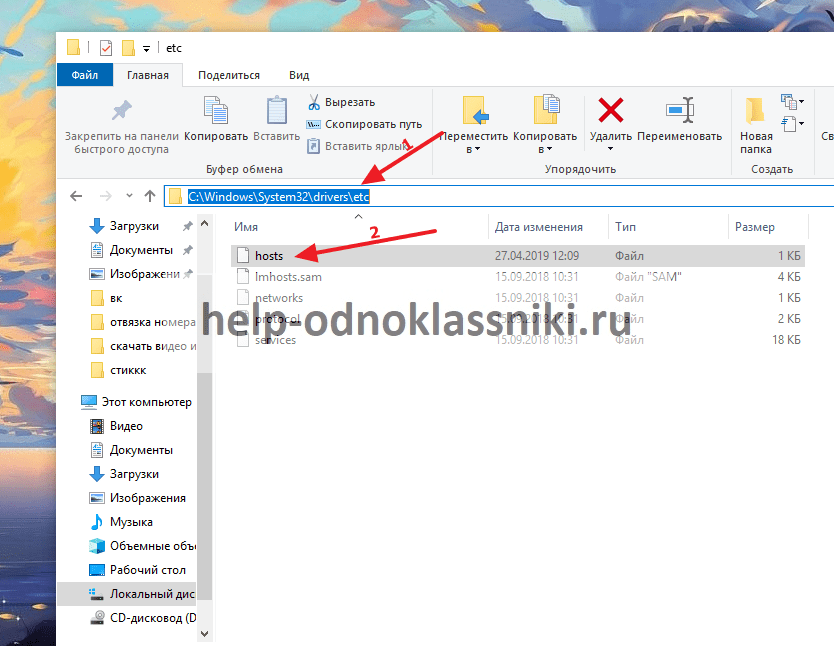This screenshot has width=834, height=646.
Task: Click Paste shortcut (Вставить ярлык)
Action: (x=357, y=146)
